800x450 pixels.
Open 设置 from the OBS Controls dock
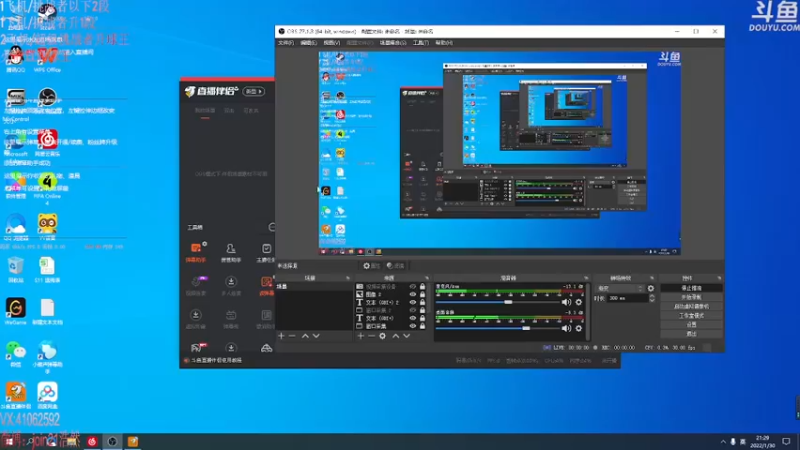point(691,324)
